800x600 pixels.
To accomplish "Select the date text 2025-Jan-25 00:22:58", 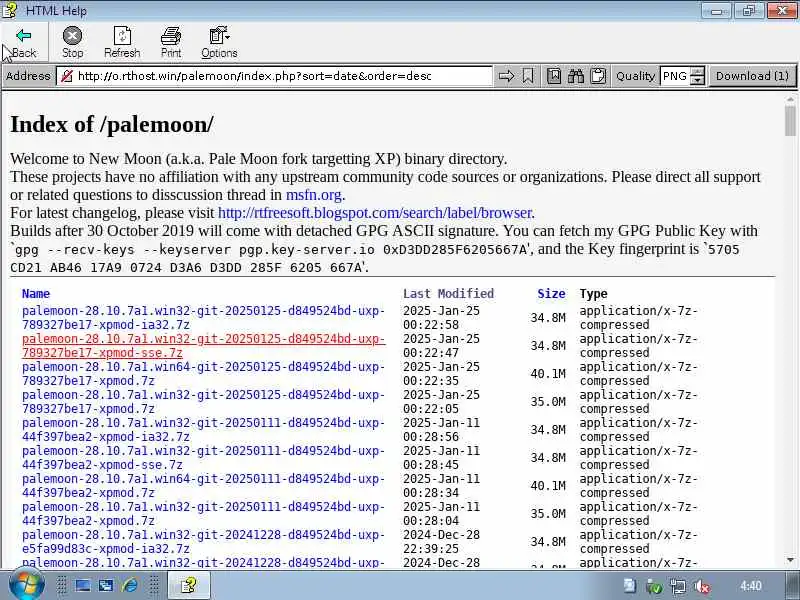I will [x=441, y=317].
